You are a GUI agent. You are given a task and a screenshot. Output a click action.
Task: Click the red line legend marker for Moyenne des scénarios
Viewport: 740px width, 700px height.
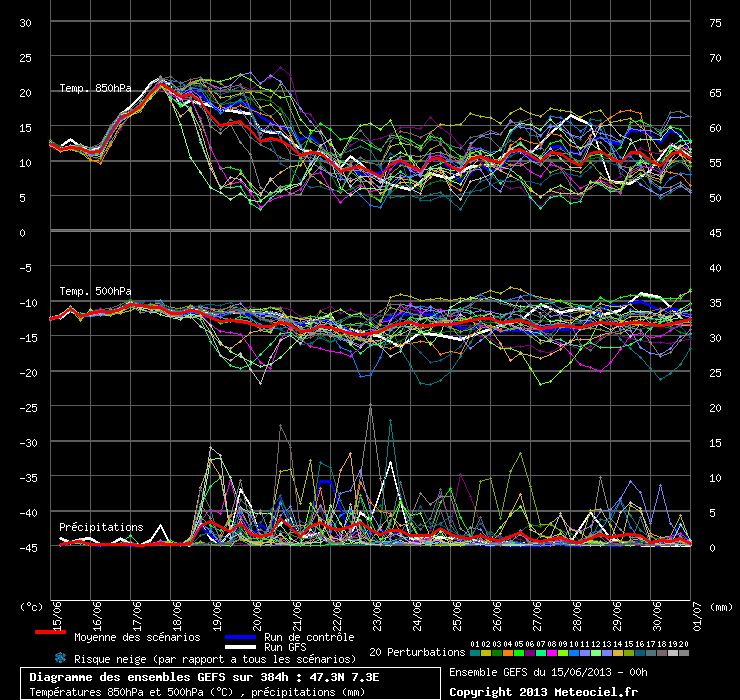(x=50, y=634)
